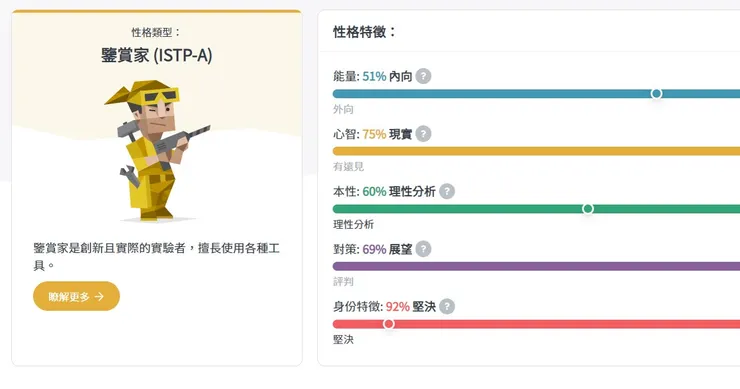This screenshot has height=389, width=740.
Task: Click the 60% 理性分析 nature label
Action: pyautogui.click(x=399, y=191)
